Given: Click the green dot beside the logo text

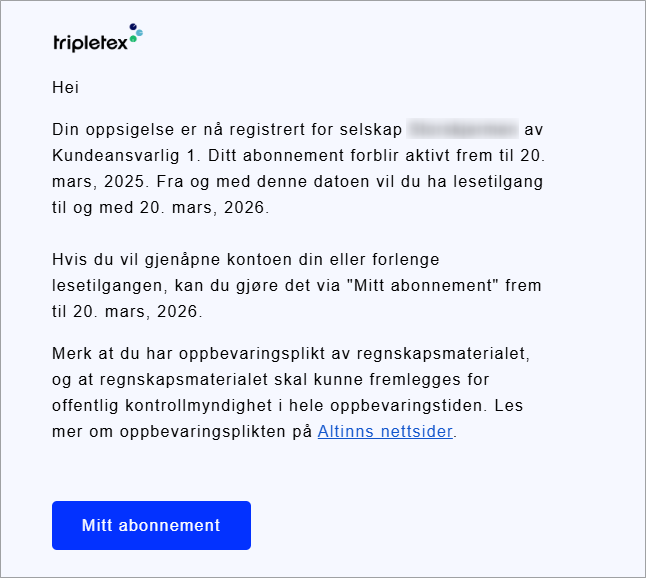Looking at the screenshot, I should pos(133,39).
